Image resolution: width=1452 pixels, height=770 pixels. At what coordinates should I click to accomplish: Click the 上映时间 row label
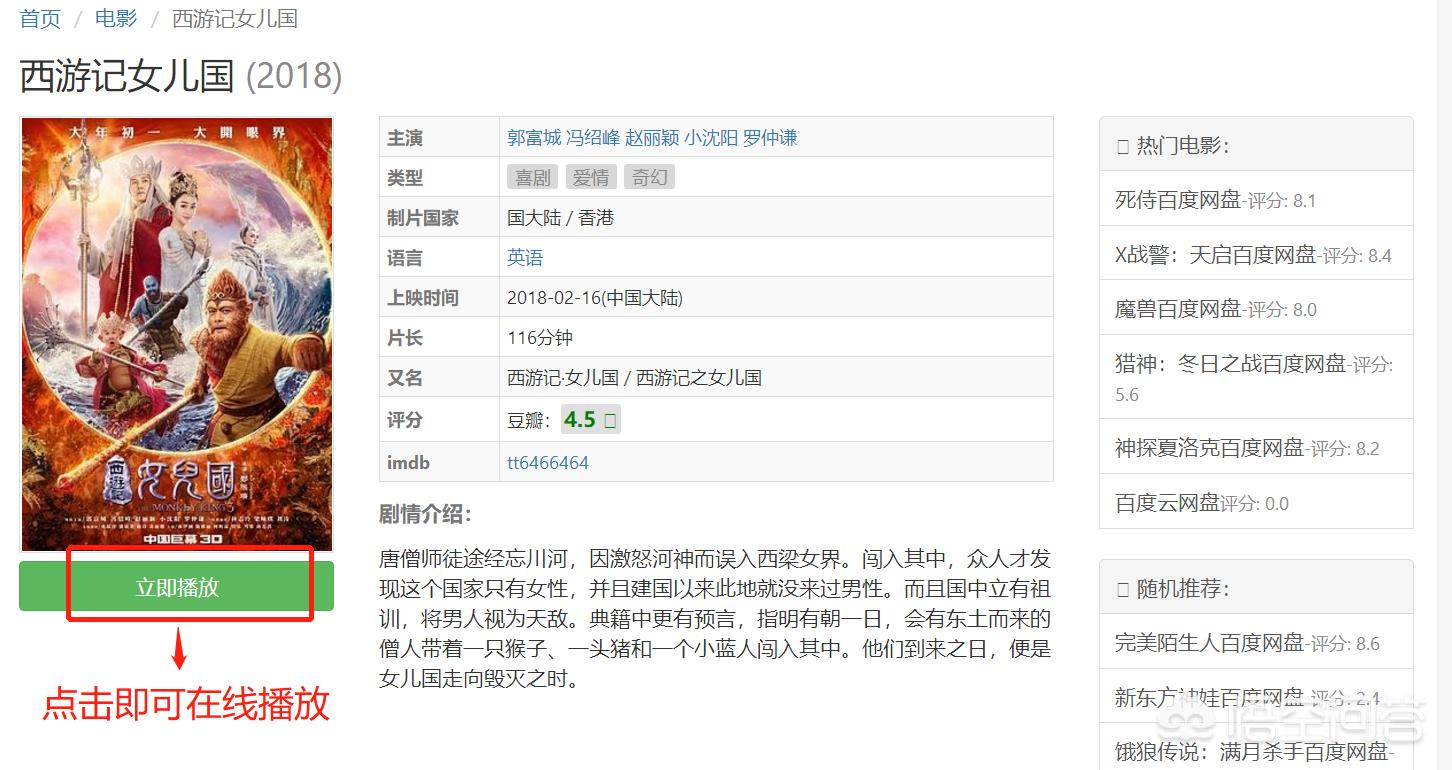click(x=423, y=297)
